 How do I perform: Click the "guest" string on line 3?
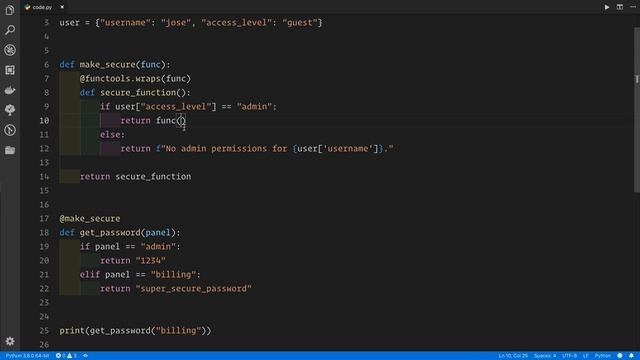pyautogui.click(x=300, y=22)
